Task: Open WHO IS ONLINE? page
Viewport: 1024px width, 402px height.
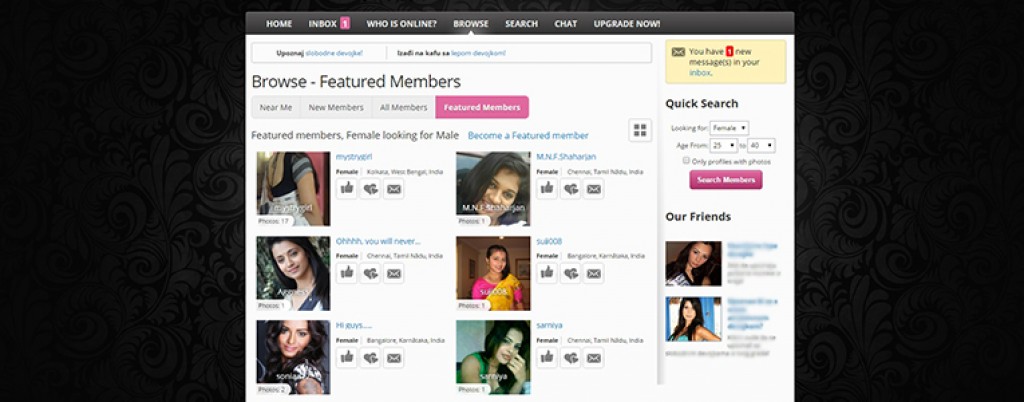Action: click(401, 23)
